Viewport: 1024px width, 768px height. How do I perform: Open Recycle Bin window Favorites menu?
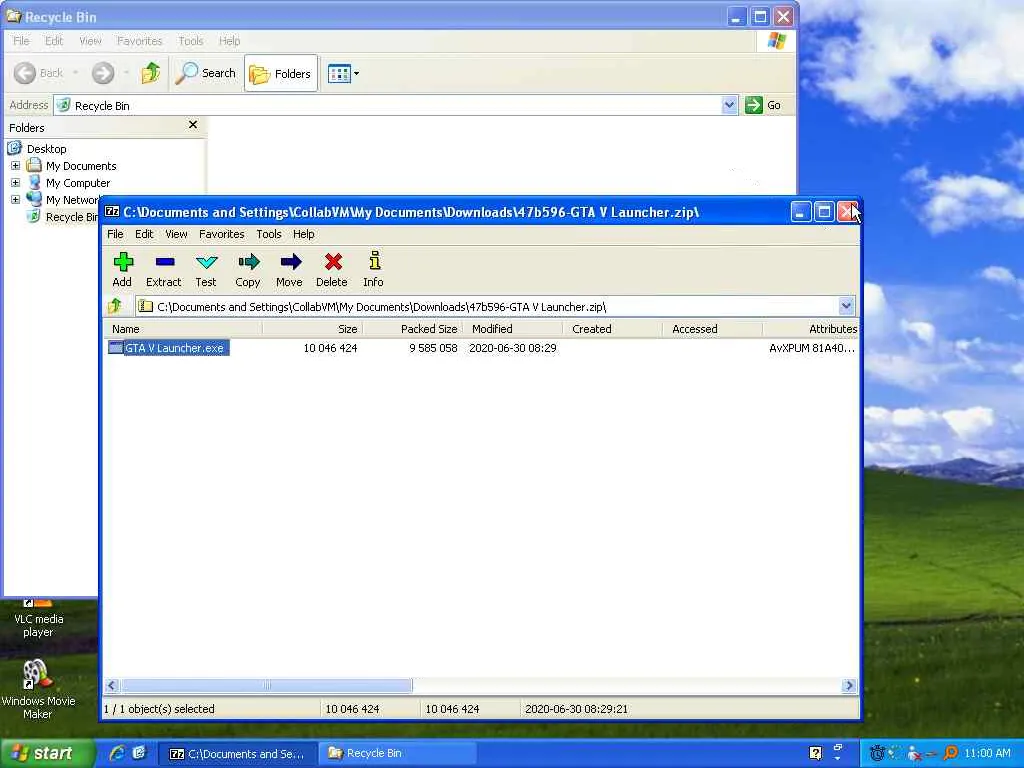pos(139,40)
